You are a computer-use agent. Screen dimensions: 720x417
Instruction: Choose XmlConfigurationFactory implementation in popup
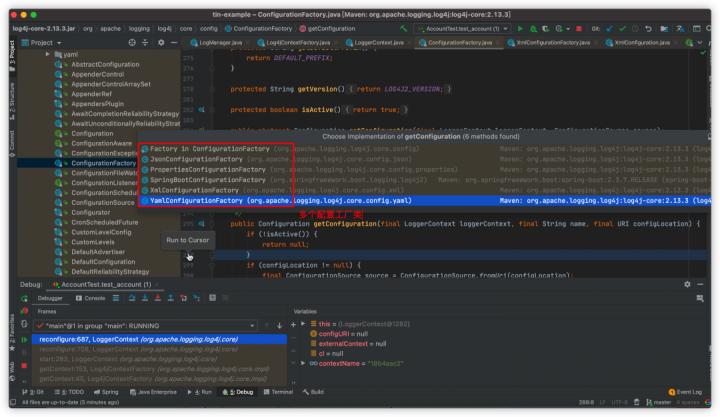click(425, 190)
